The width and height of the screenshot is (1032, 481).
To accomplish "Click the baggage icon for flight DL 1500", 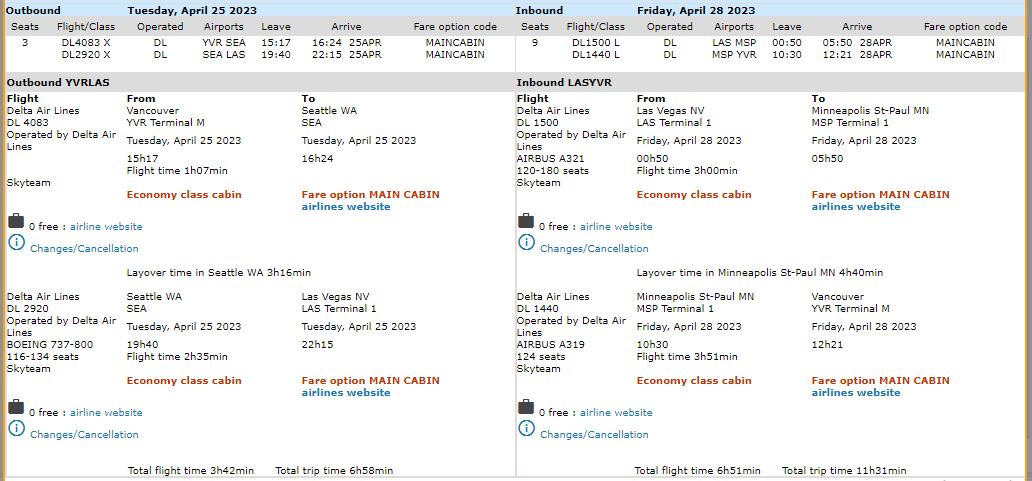I will (526, 221).
